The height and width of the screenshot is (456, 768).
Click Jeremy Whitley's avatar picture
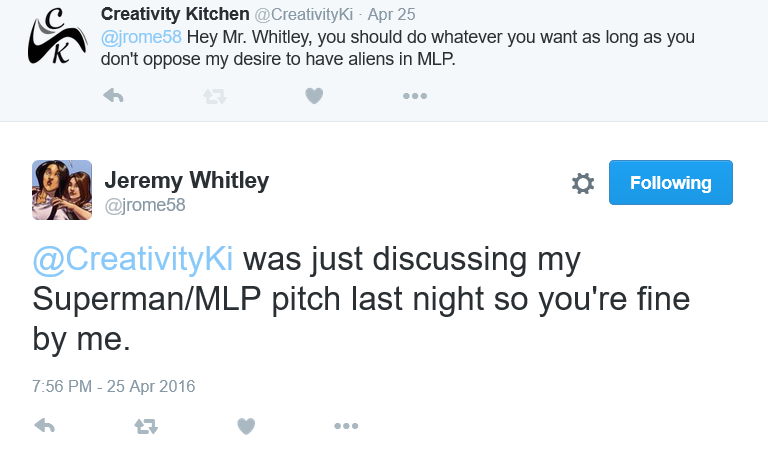tap(62, 189)
